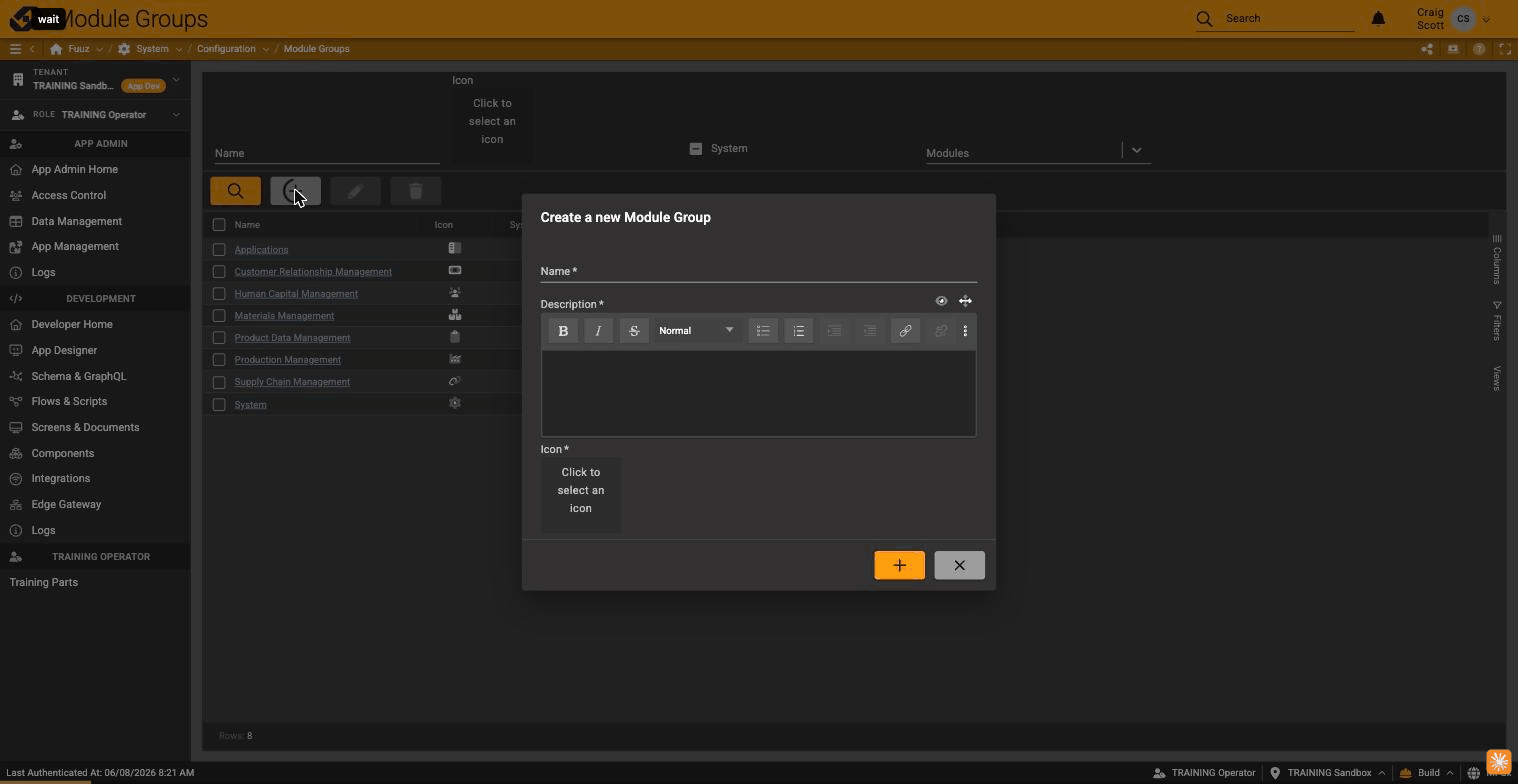The height and width of the screenshot is (784, 1518).
Task: Select all rows header checkbox
Action: (219, 225)
